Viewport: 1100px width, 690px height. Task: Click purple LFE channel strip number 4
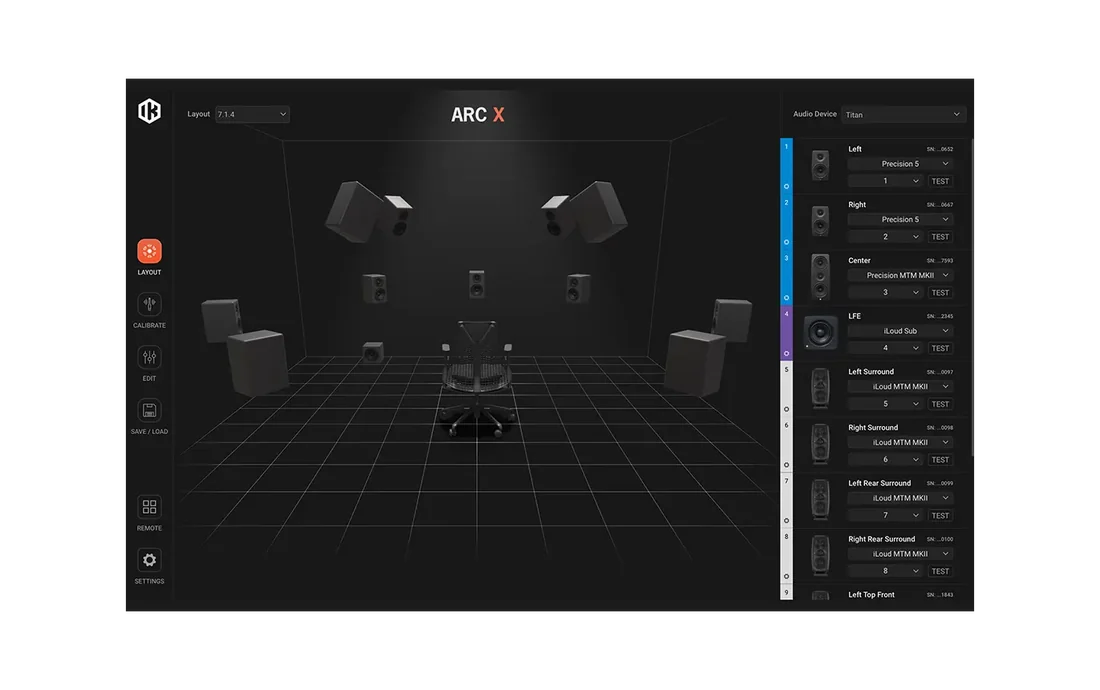pyautogui.click(x=786, y=333)
